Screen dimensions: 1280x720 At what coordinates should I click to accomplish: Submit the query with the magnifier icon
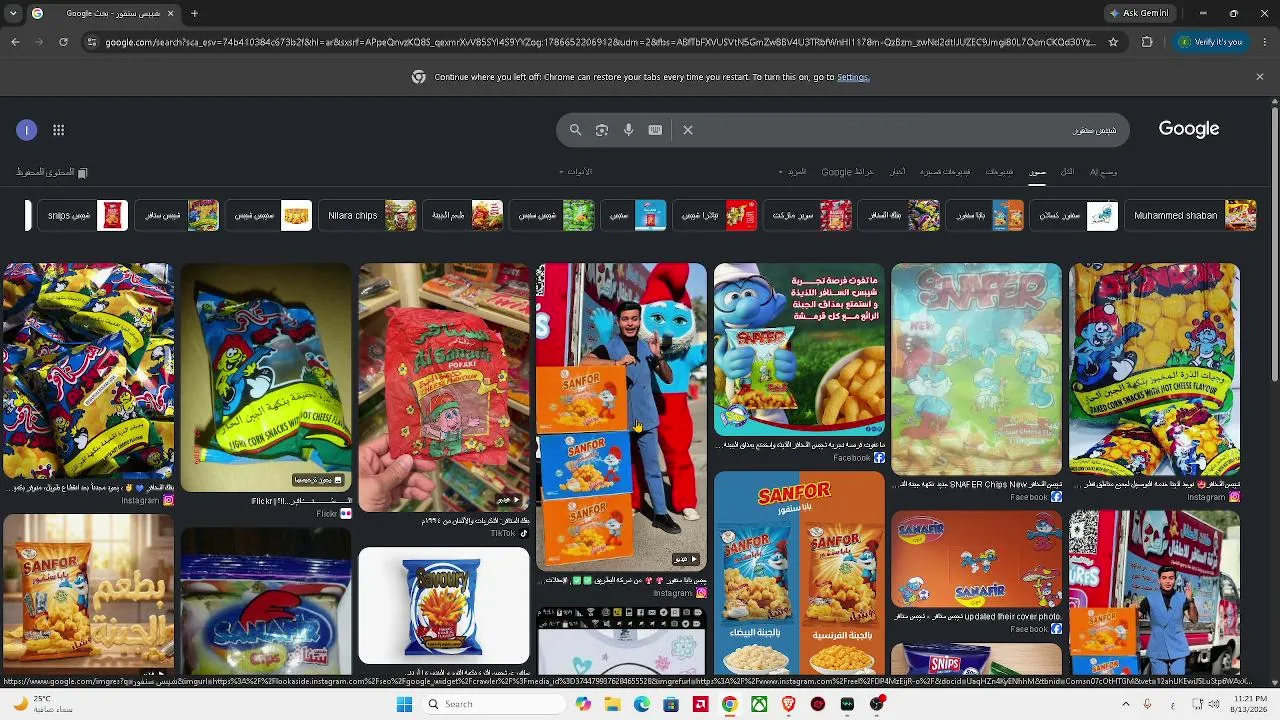pos(575,130)
